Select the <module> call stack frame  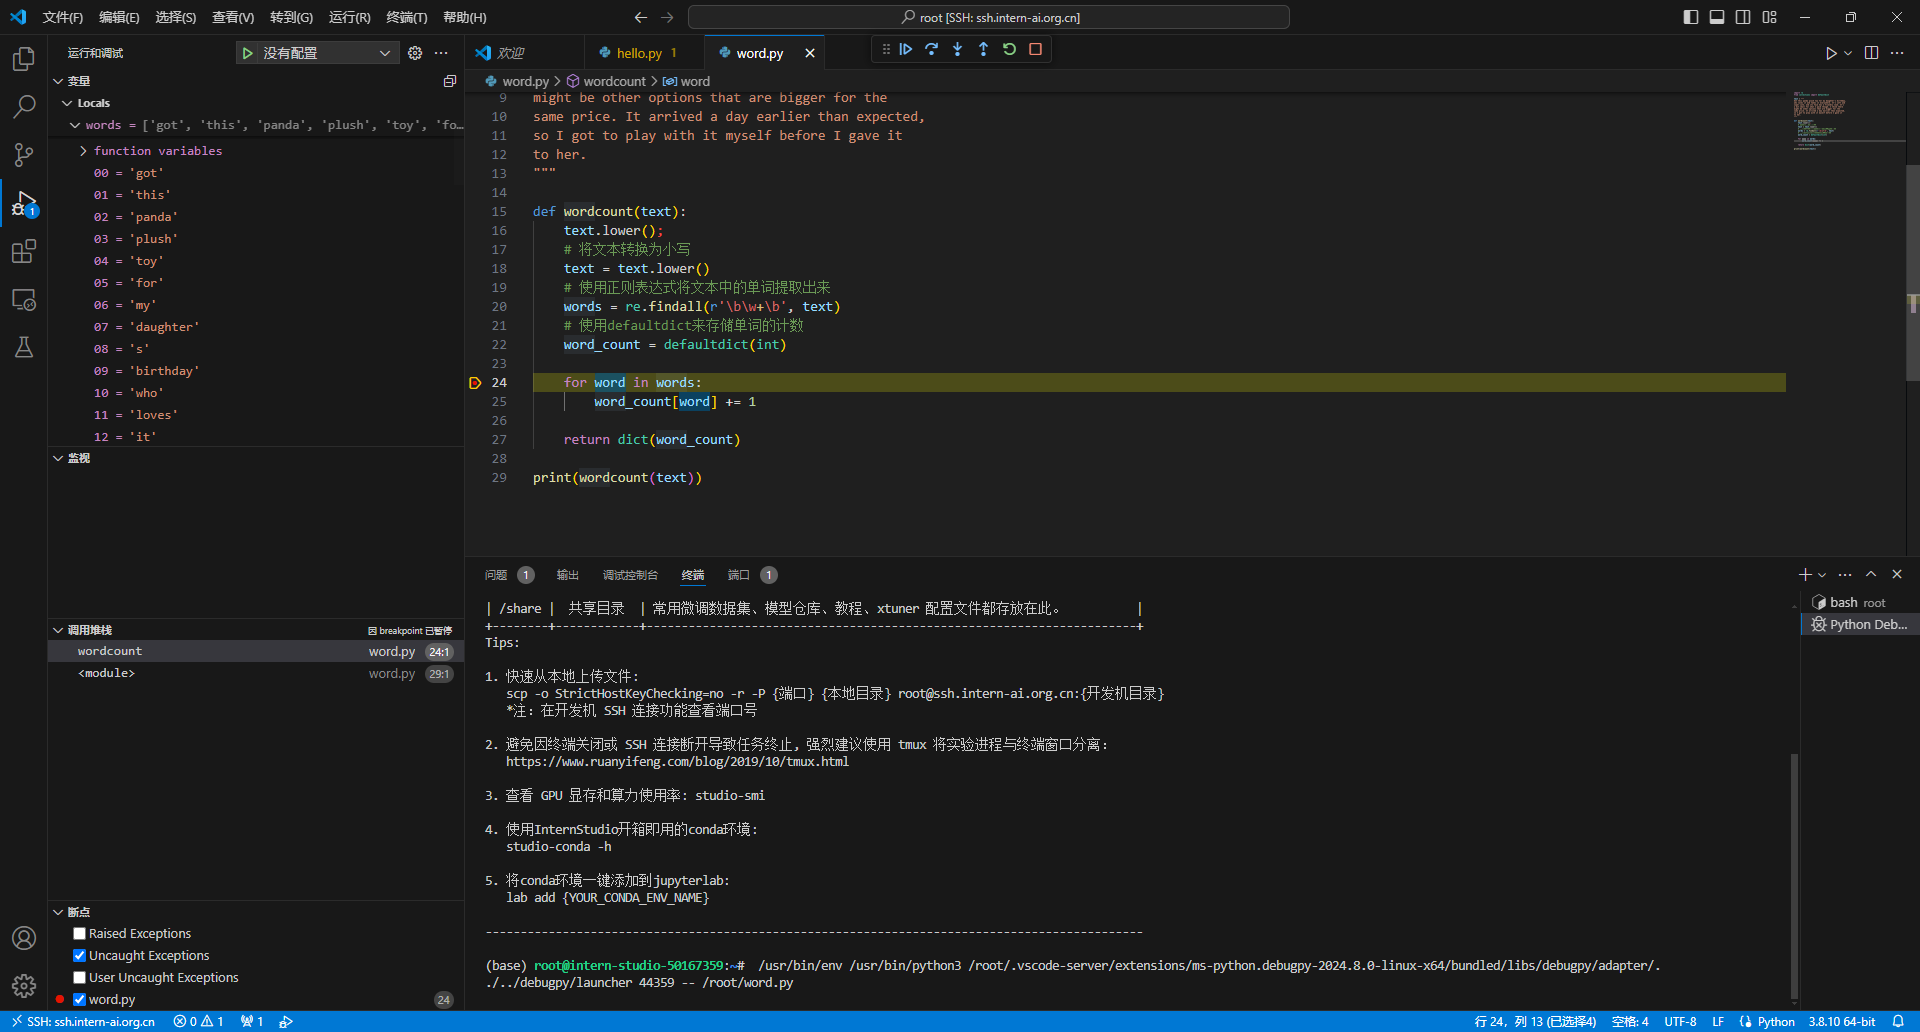coord(256,673)
